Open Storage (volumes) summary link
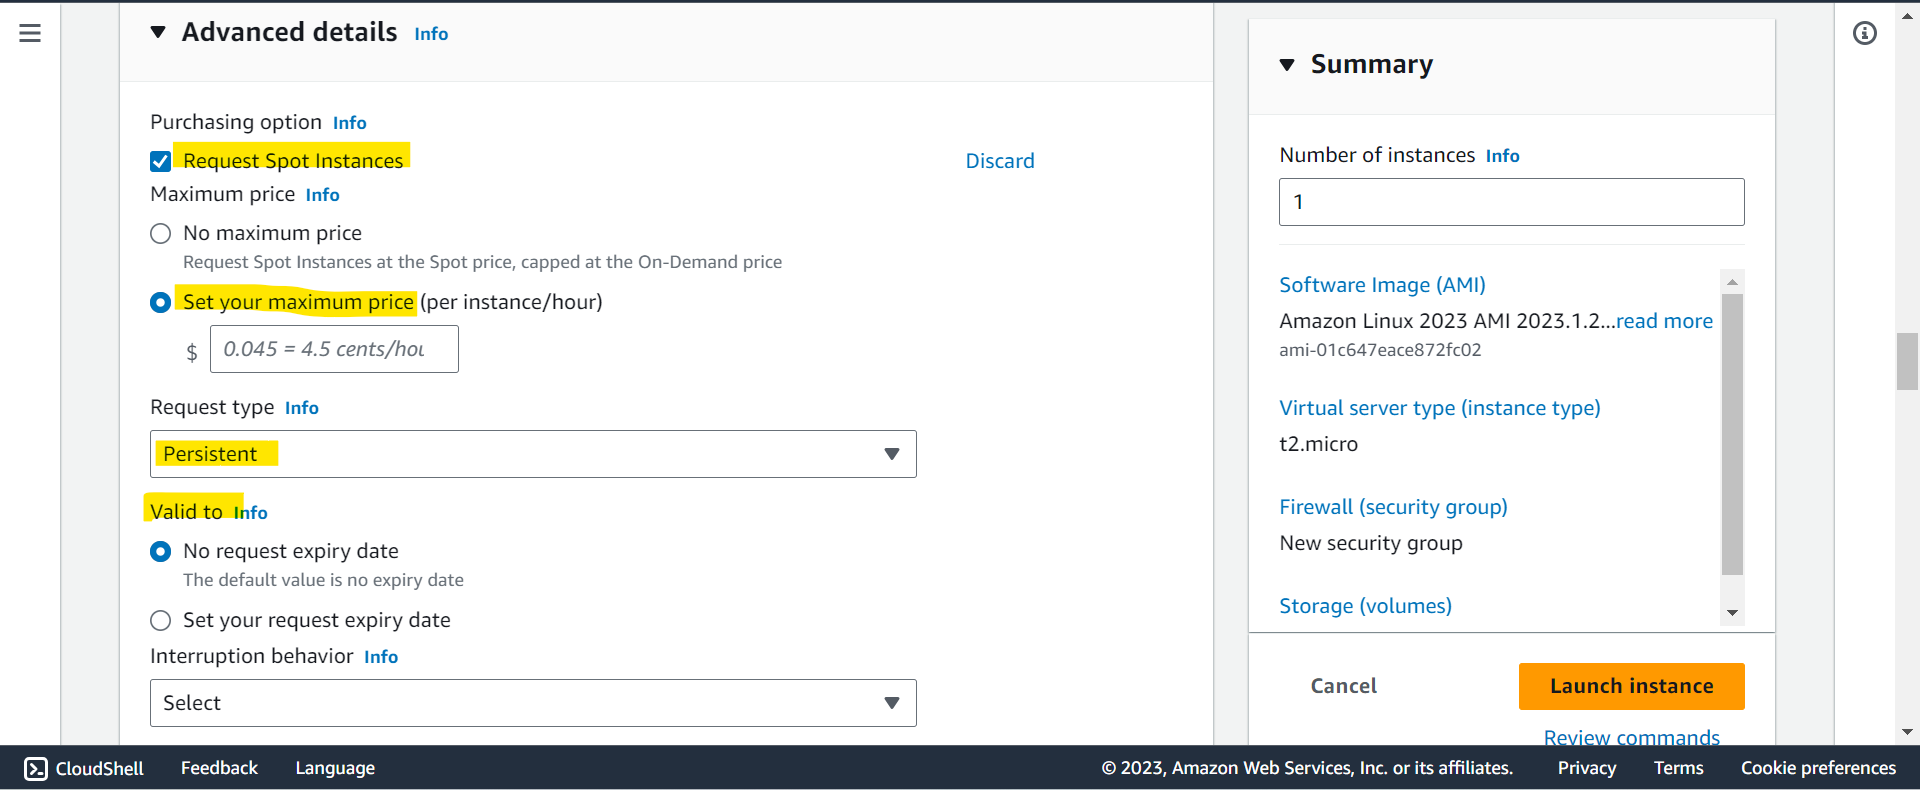 pyautogui.click(x=1365, y=606)
